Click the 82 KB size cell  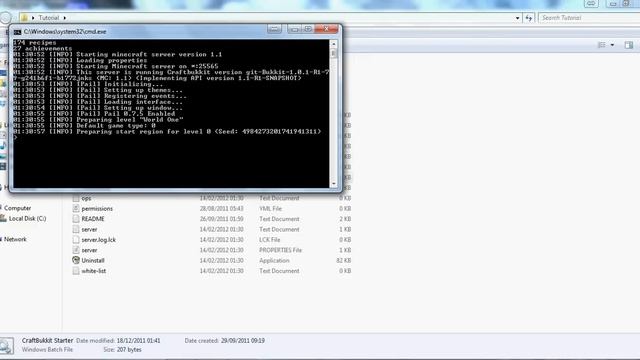pyautogui.click(x=344, y=260)
